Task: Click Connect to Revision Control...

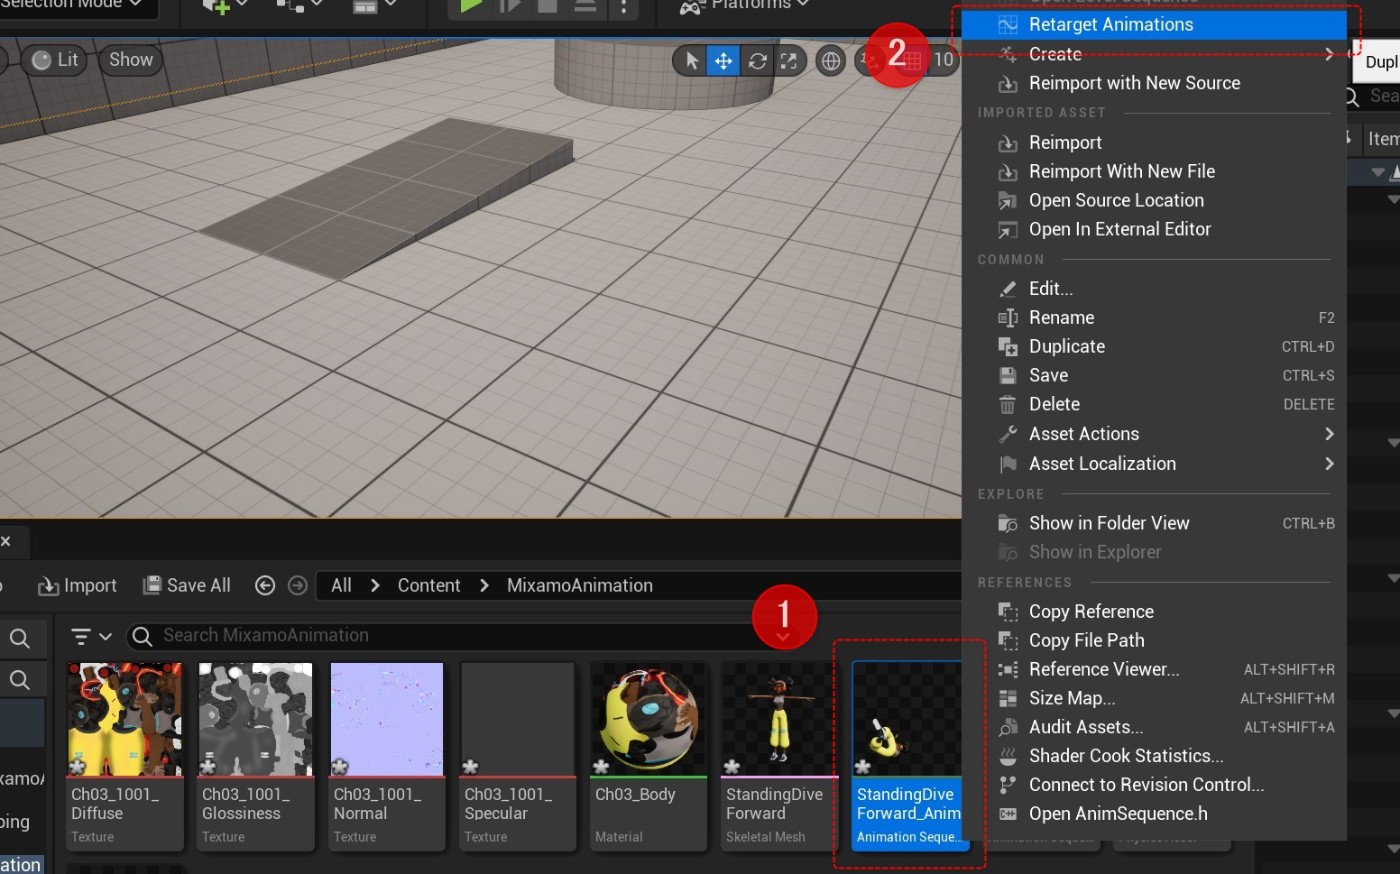Action: pos(1154,785)
